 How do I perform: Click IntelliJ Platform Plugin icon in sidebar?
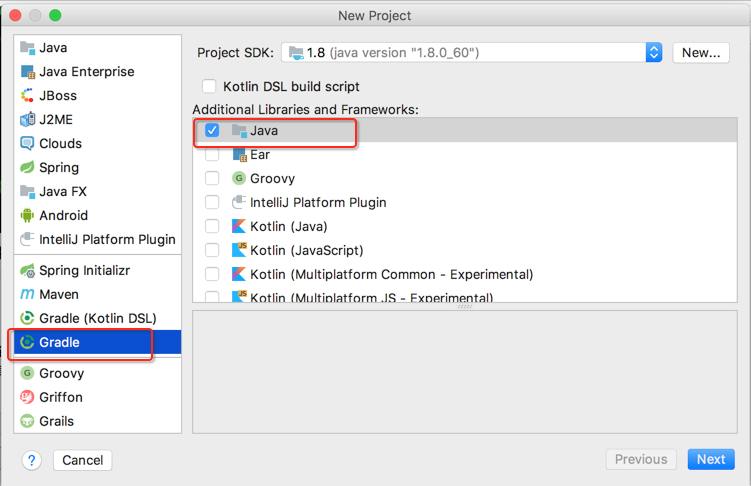pos(27,239)
